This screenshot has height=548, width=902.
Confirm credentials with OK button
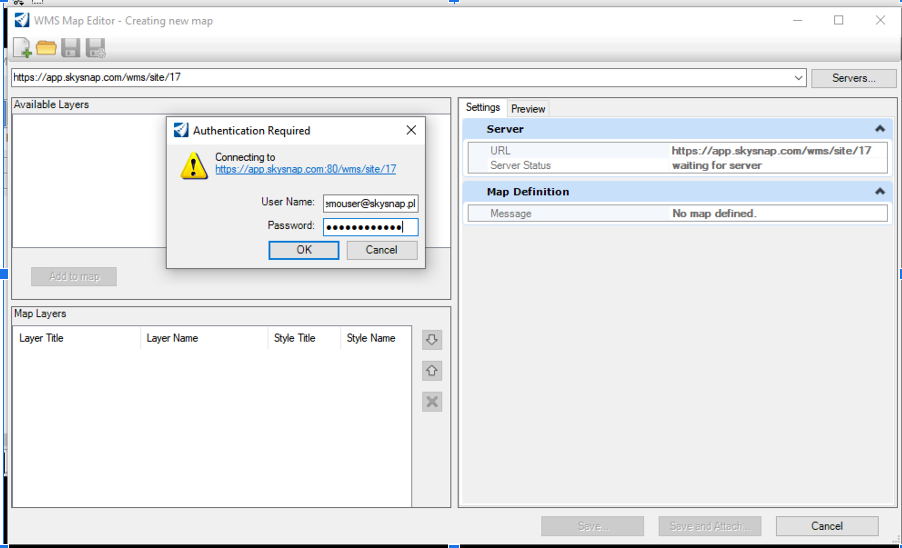(304, 250)
